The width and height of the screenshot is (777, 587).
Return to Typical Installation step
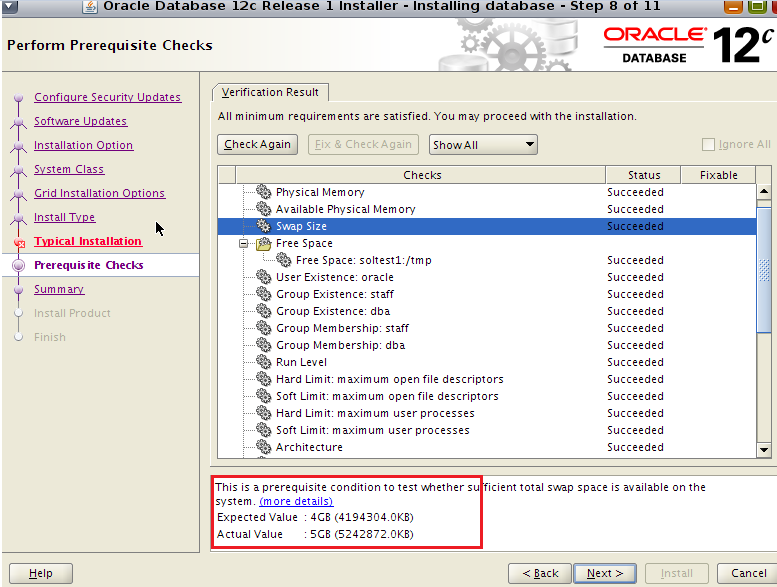pos(88,241)
